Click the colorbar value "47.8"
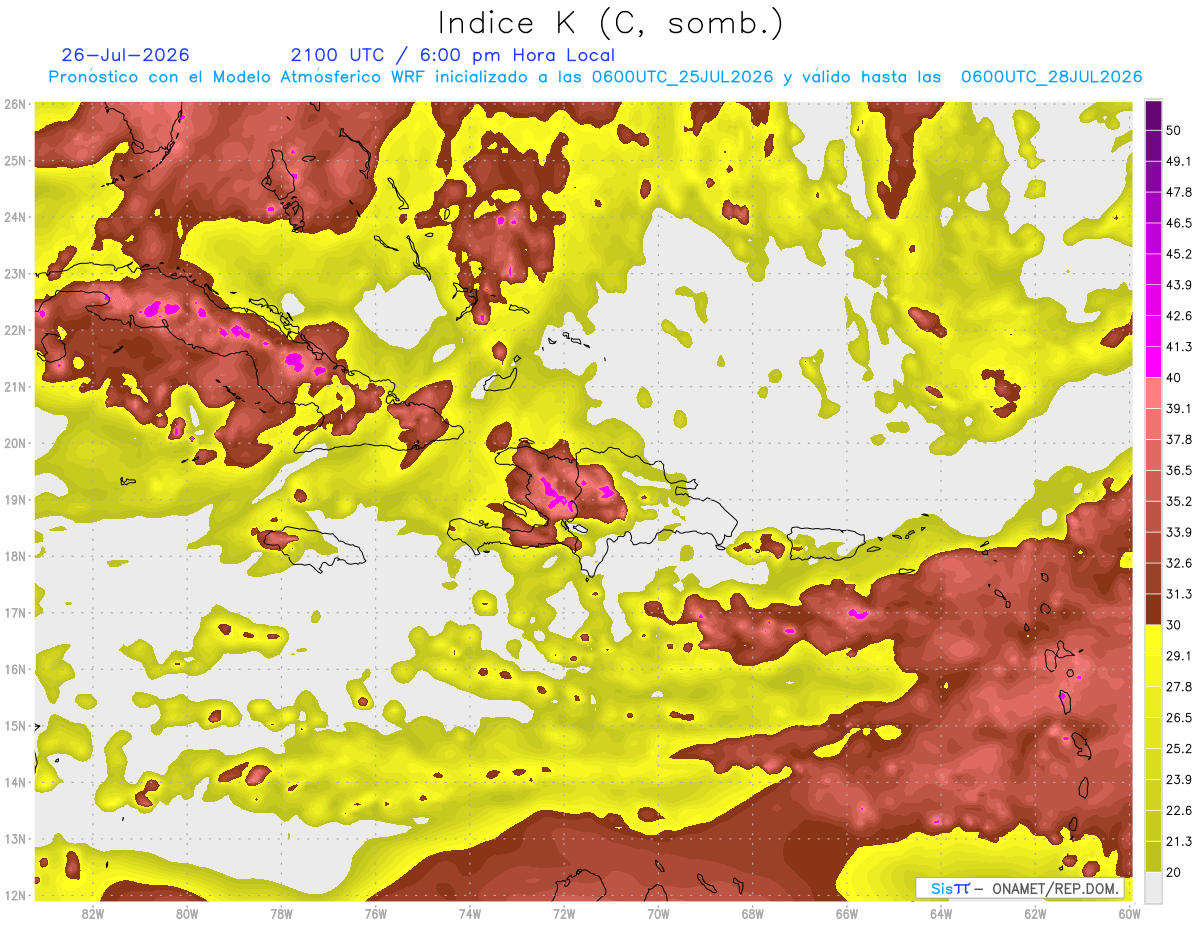 click(x=1178, y=192)
